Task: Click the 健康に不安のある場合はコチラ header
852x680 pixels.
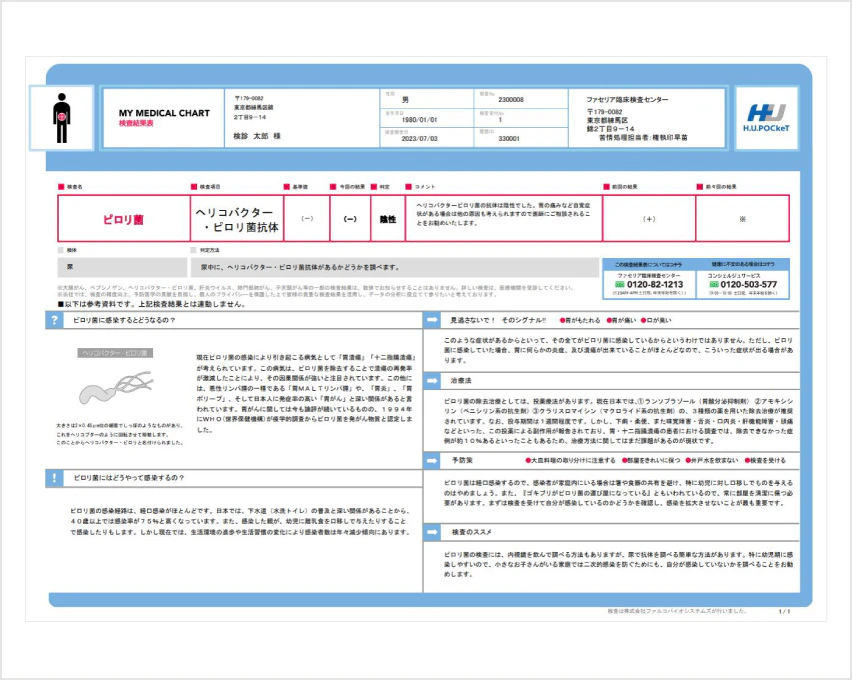Action: pos(743,264)
